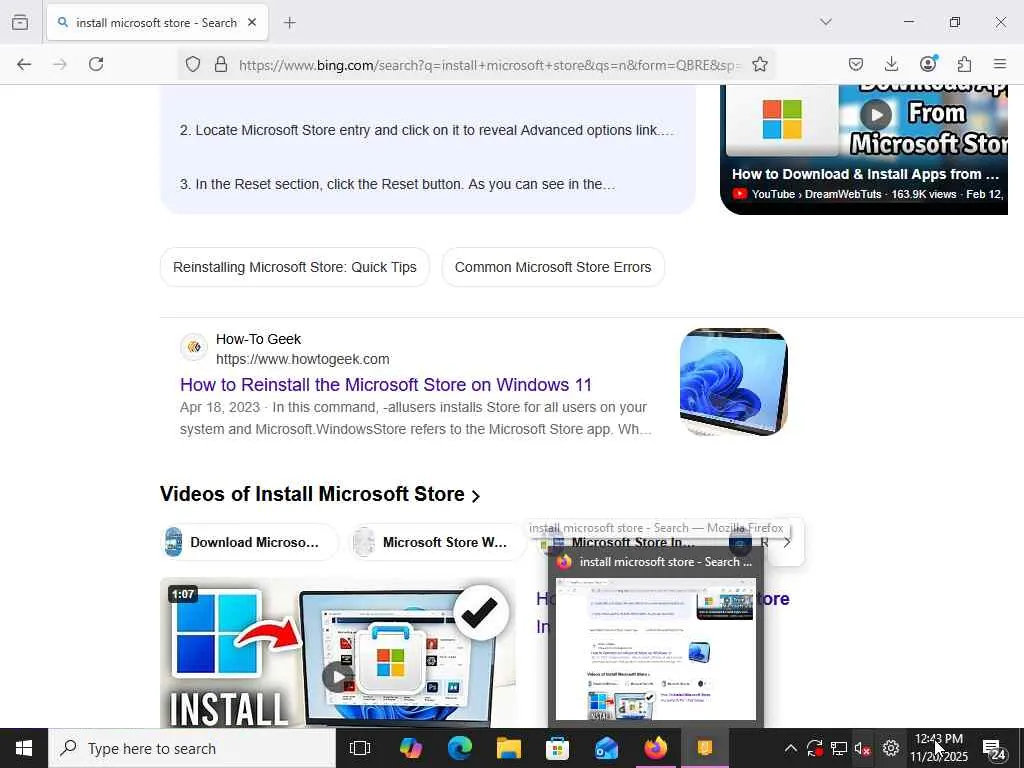Activate the Firefox window preview thumbnail
1024x768 pixels.
coord(656,649)
